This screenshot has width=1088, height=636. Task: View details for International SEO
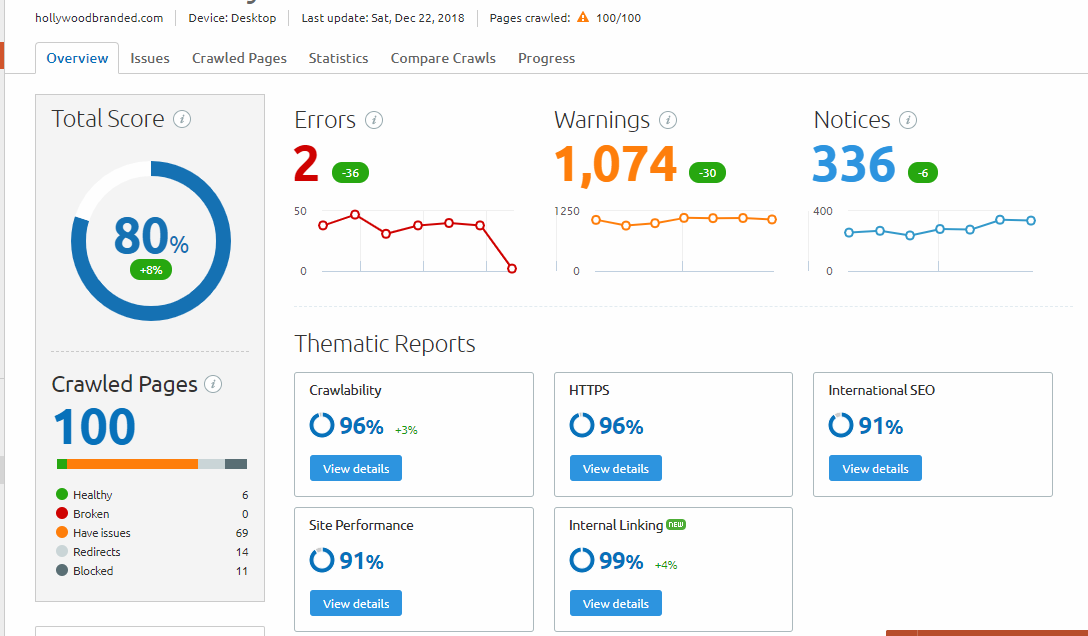(x=875, y=468)
